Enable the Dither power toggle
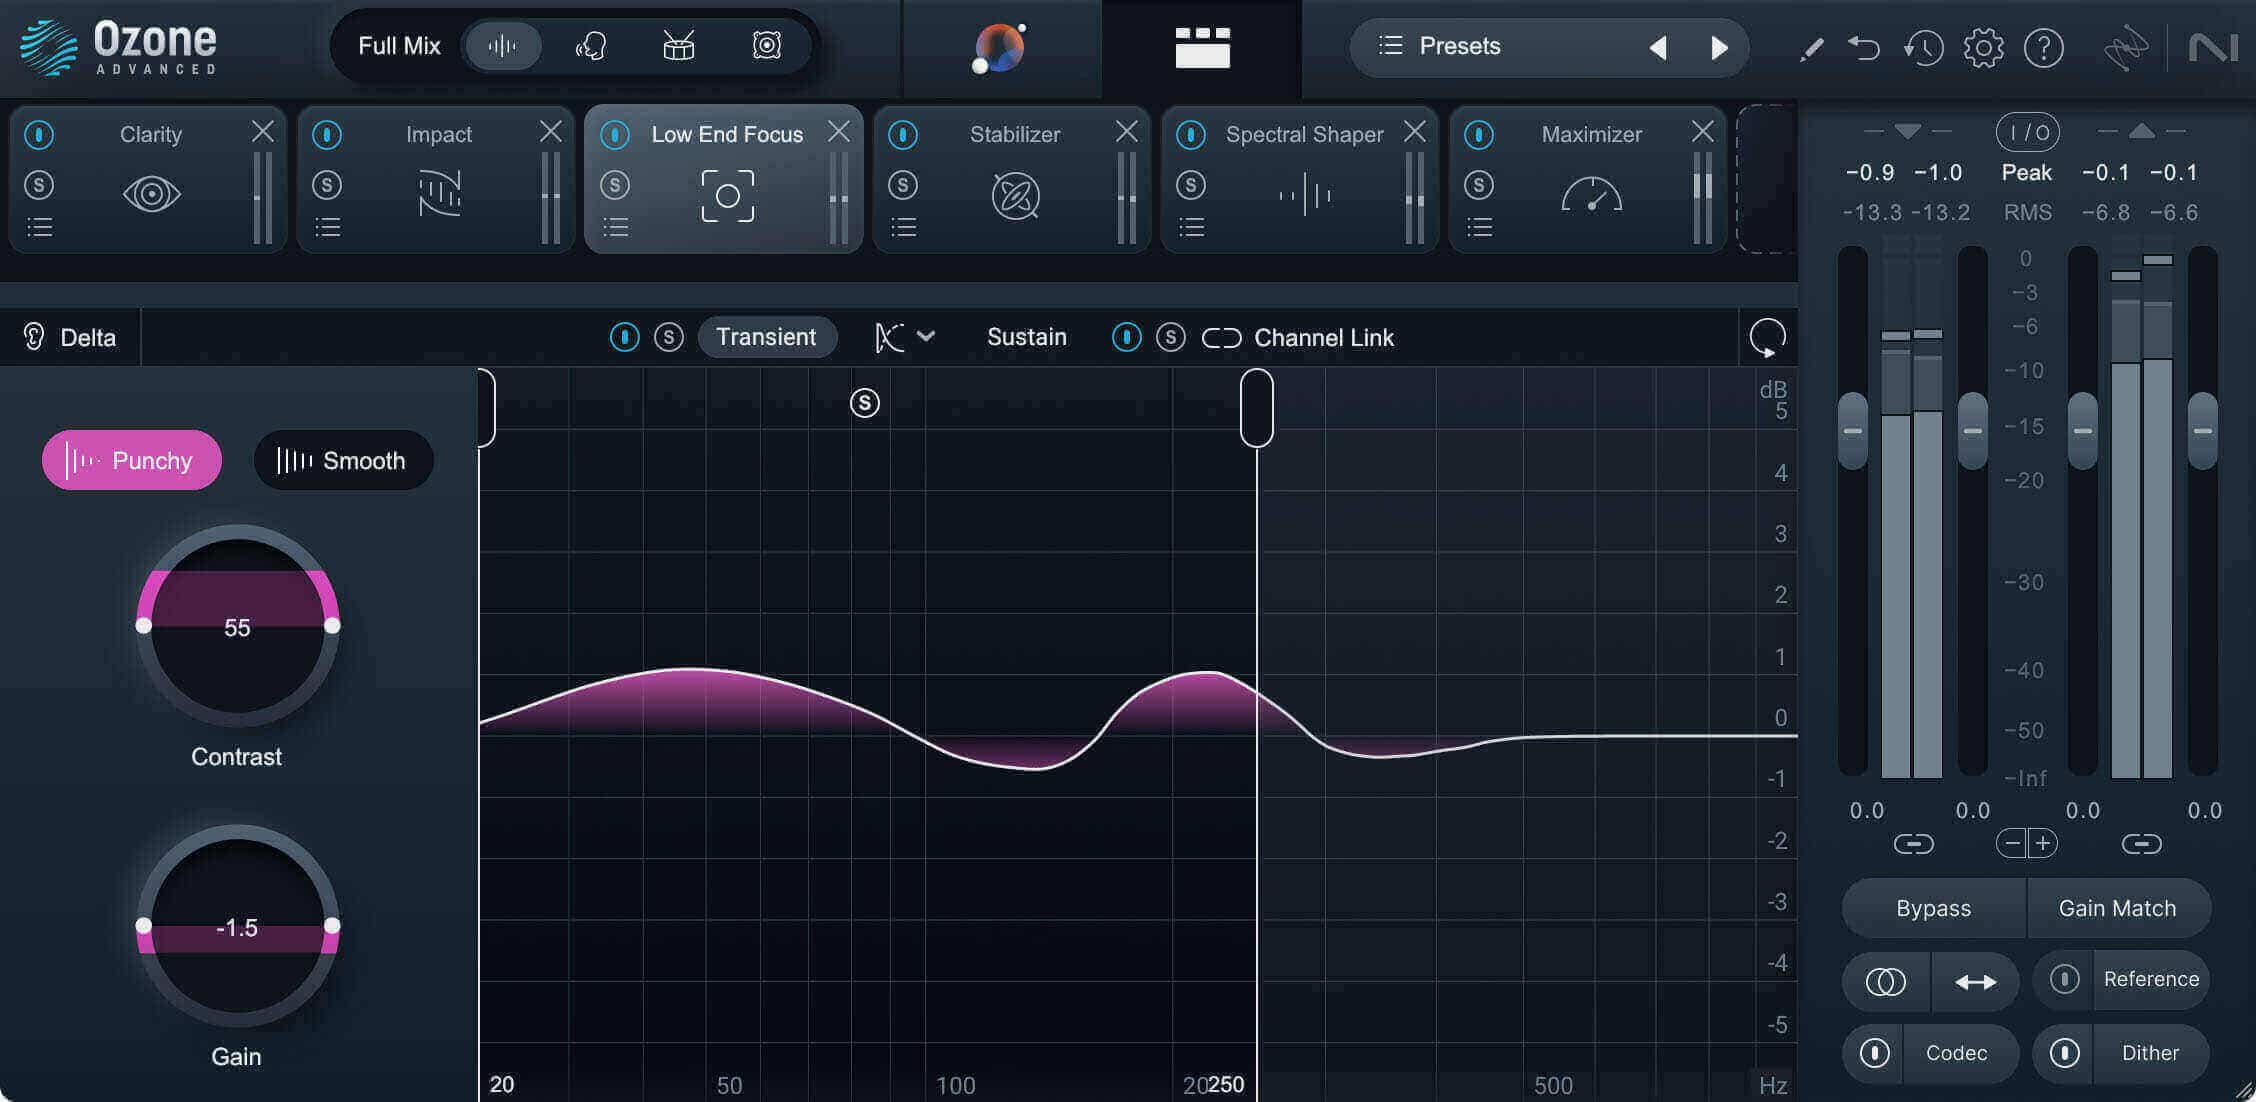Screen dimensions: 2256x1102 tap(2064, 1053)
